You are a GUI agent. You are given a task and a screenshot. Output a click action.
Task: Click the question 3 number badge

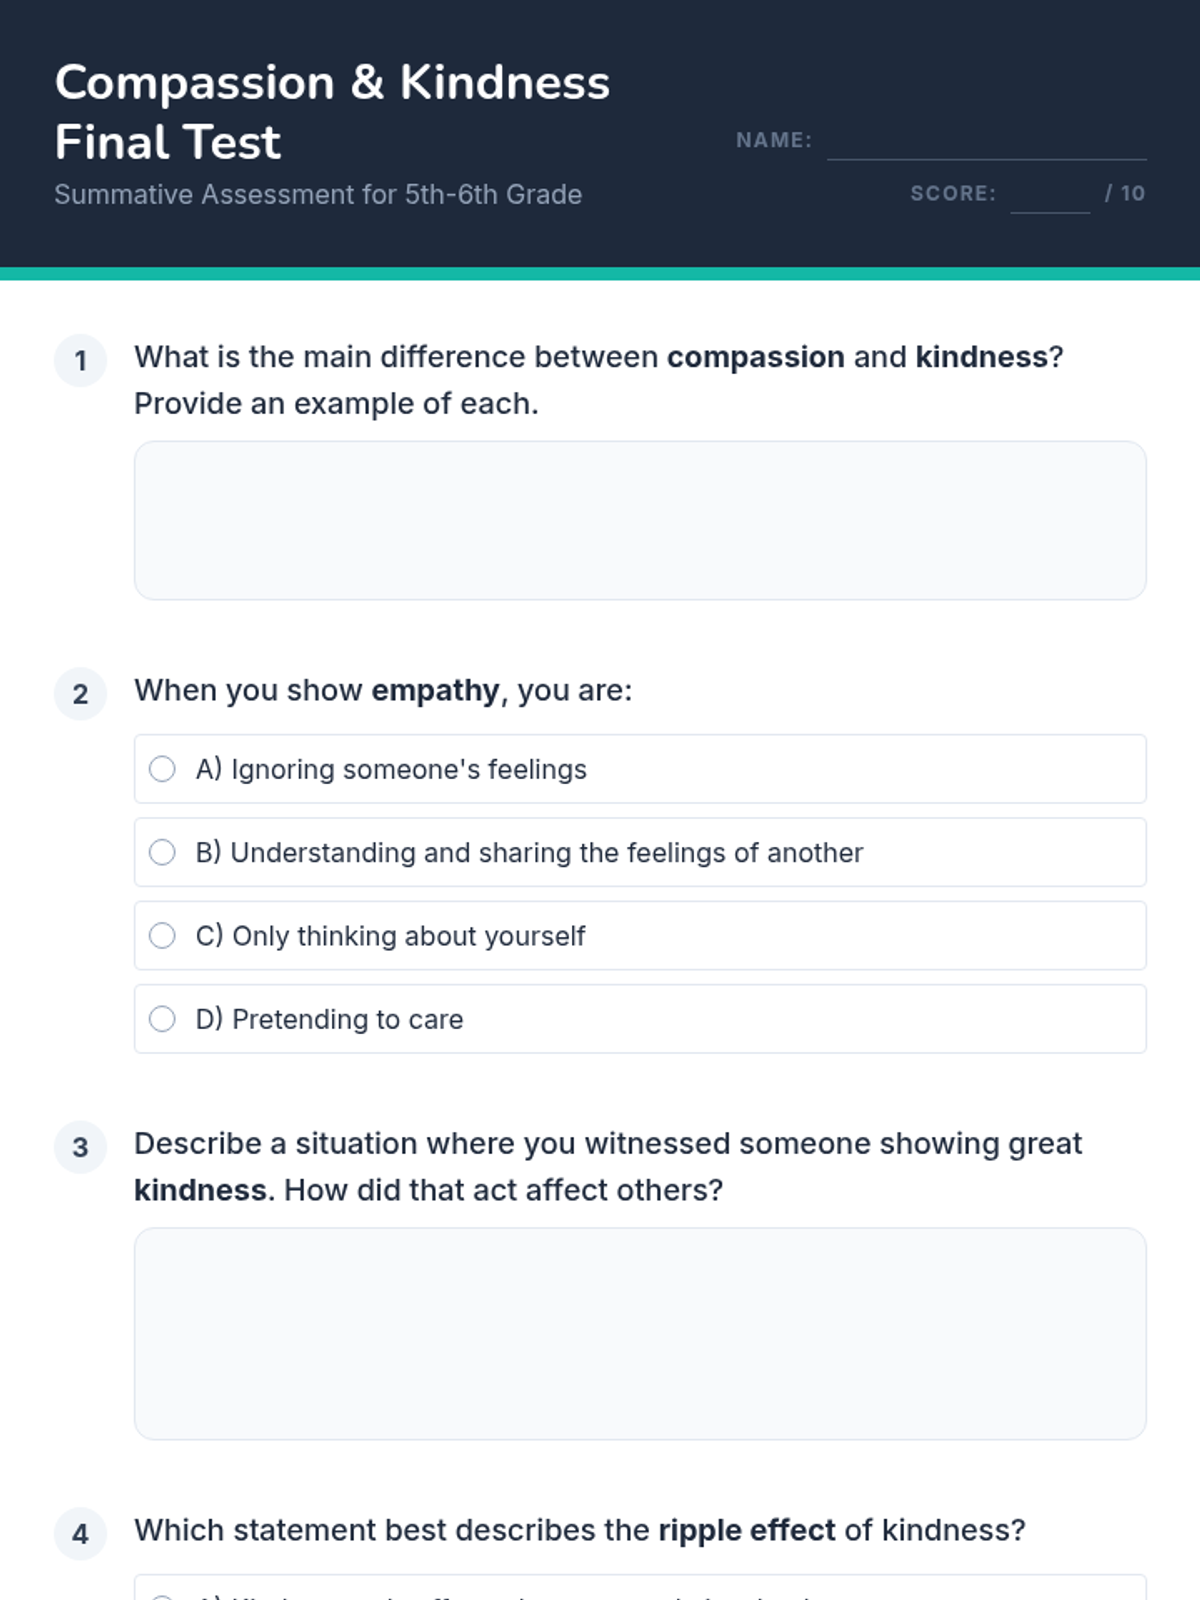tap(81, 1146)
